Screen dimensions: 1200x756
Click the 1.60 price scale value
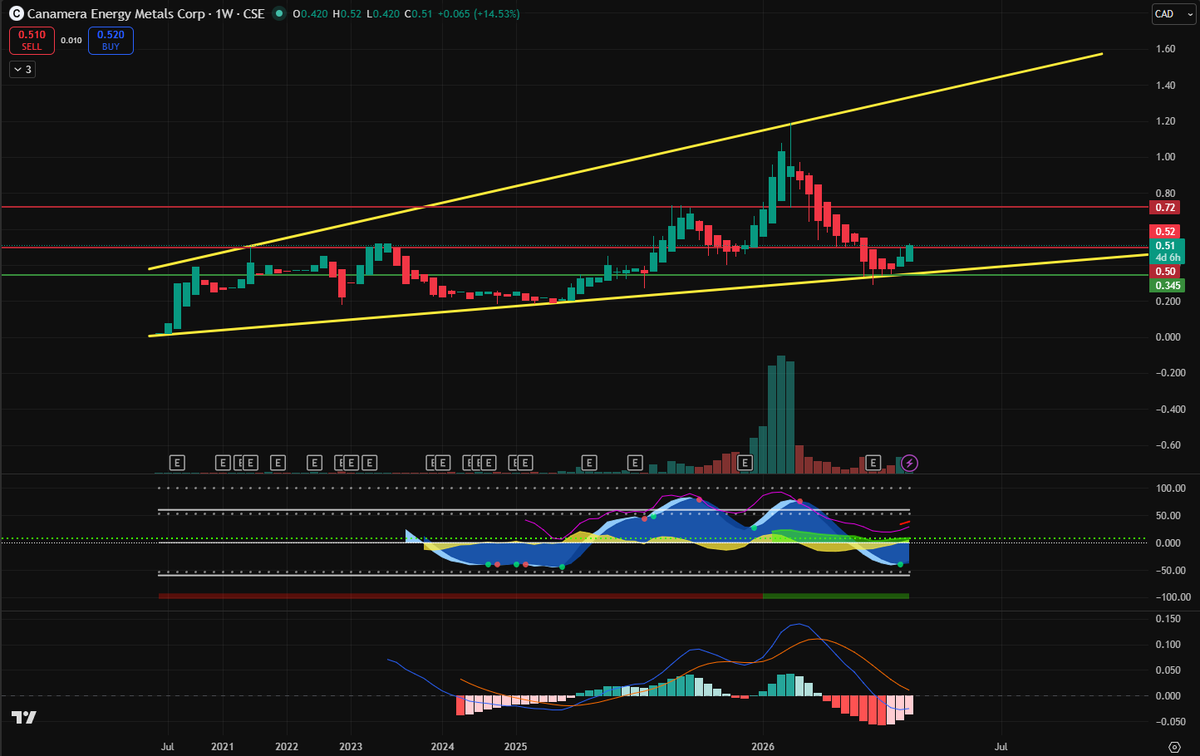tap(1166, 48)
